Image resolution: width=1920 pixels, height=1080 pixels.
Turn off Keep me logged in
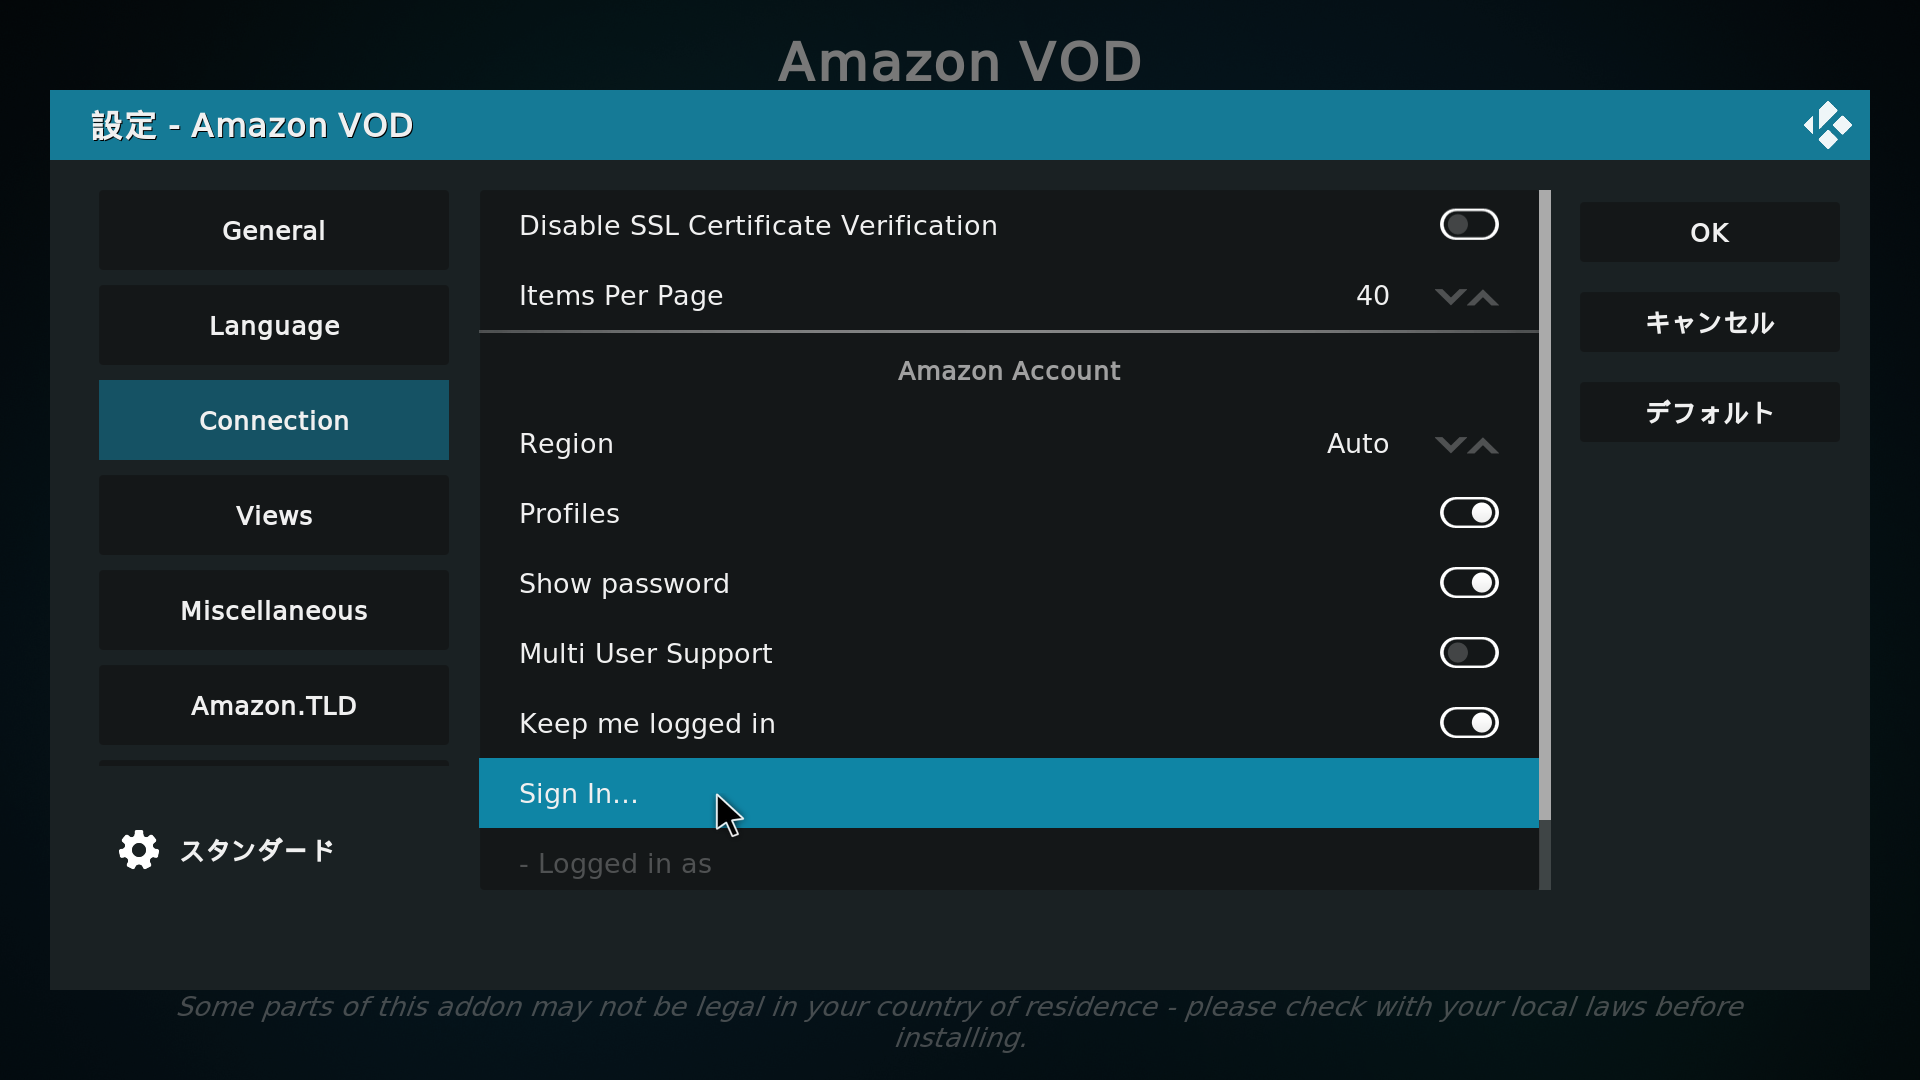tap(1468, 723)
